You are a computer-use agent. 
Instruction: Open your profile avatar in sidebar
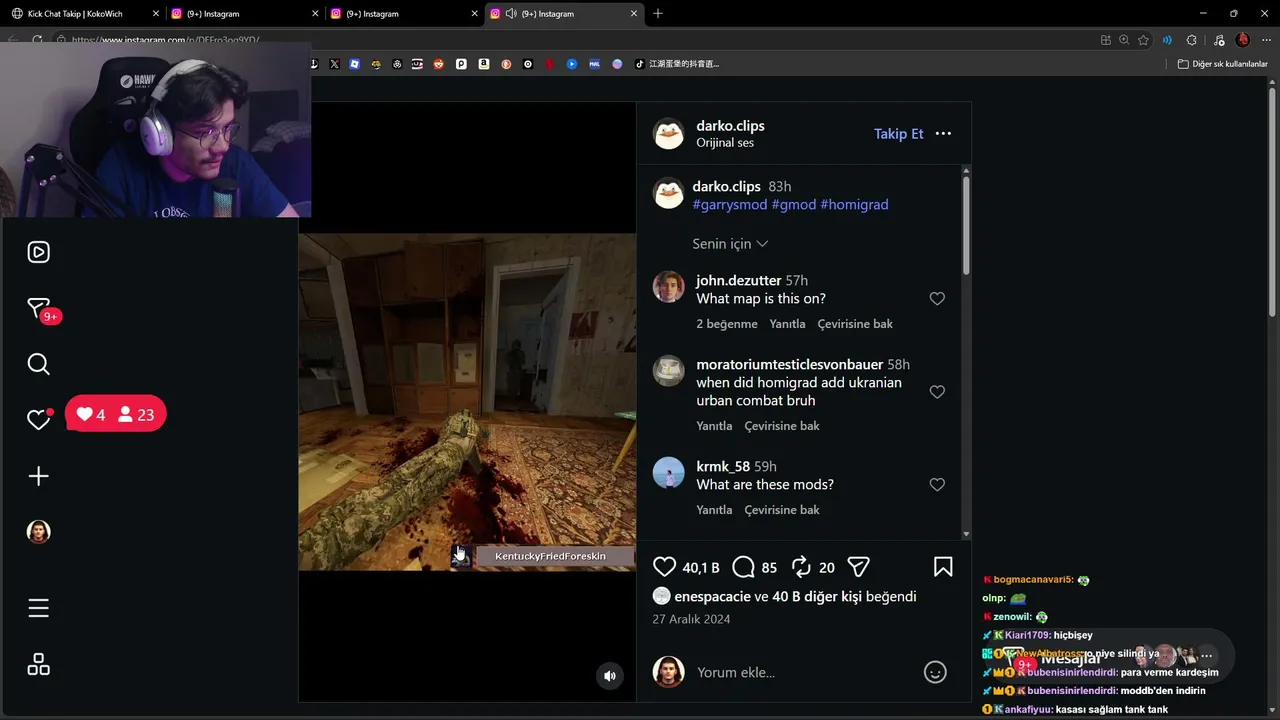(38, 532)
